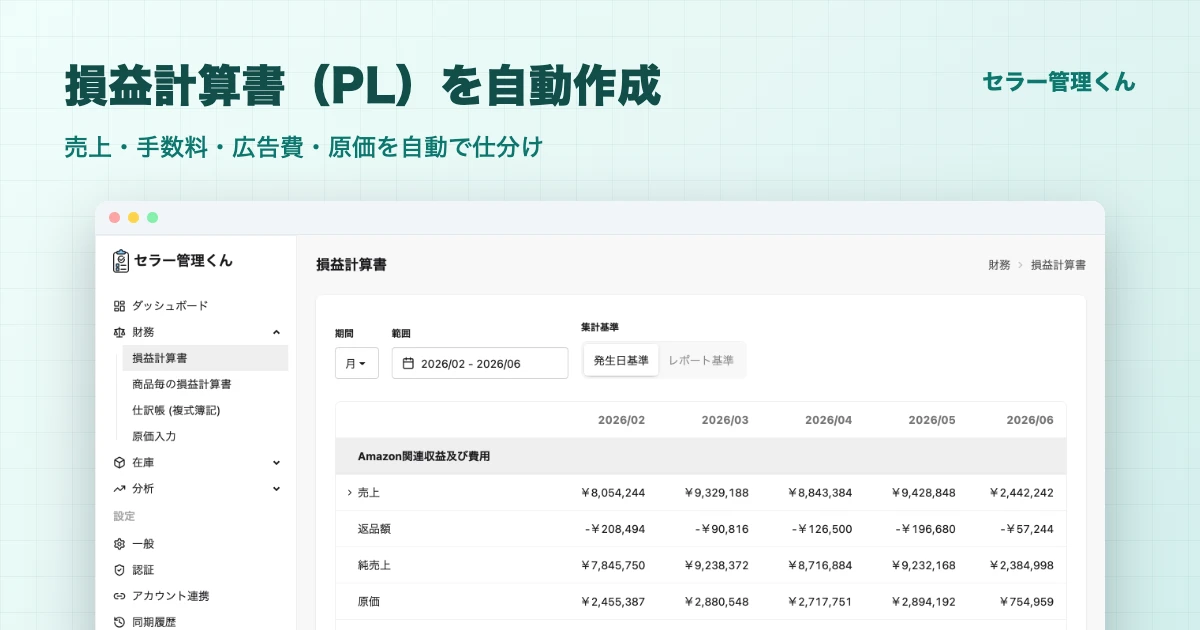This screenshot has width=1200, height=630.
Task: Click the 財務 breadcrumb link
Action: (x=999, y=265)
